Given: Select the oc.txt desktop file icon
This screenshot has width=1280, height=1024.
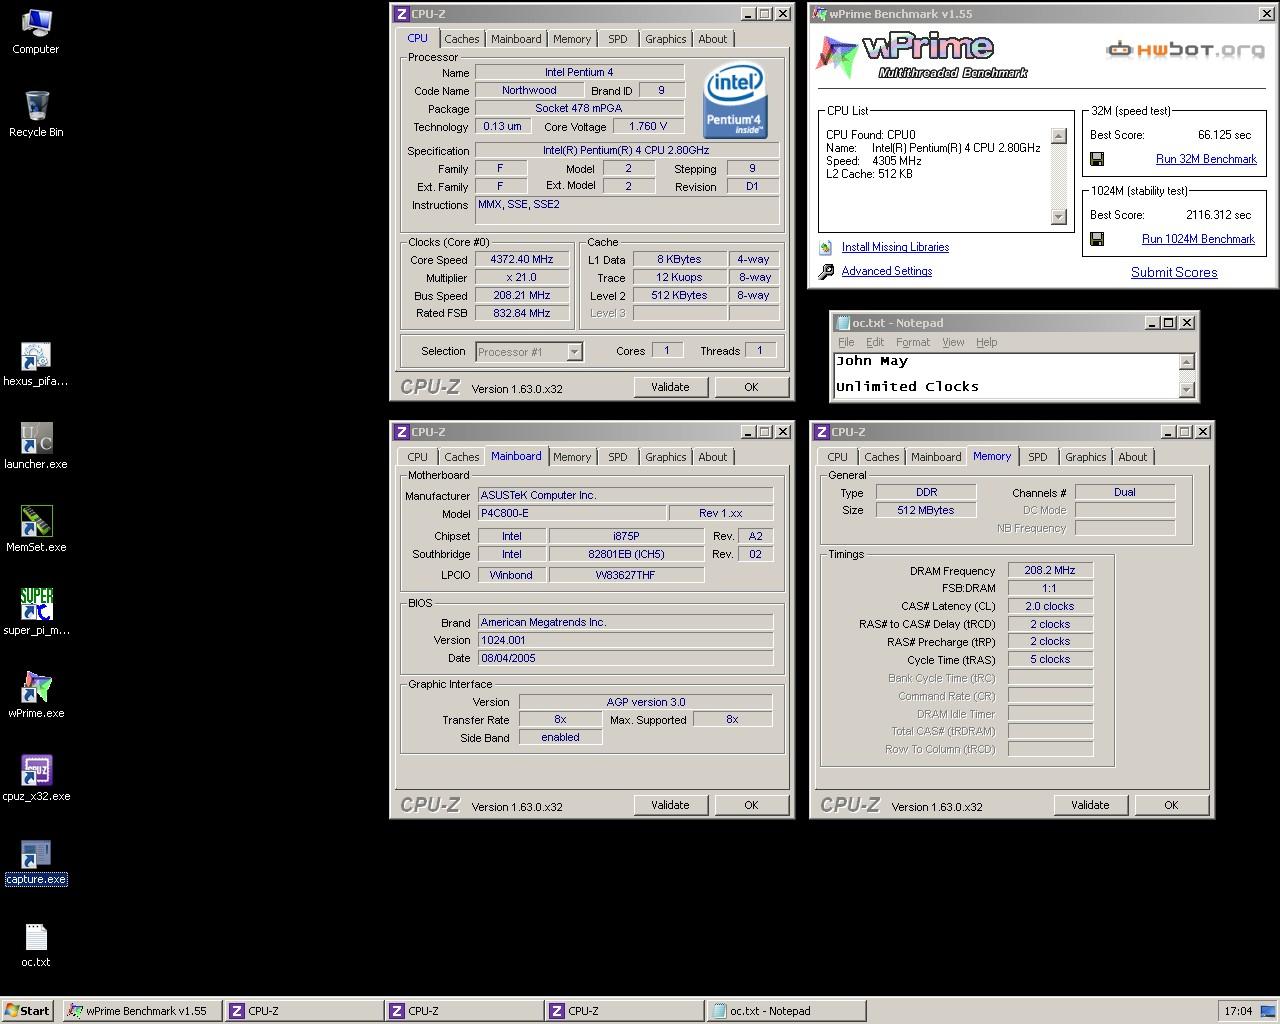Looking at the screenshot, I should tap(36, 945).
